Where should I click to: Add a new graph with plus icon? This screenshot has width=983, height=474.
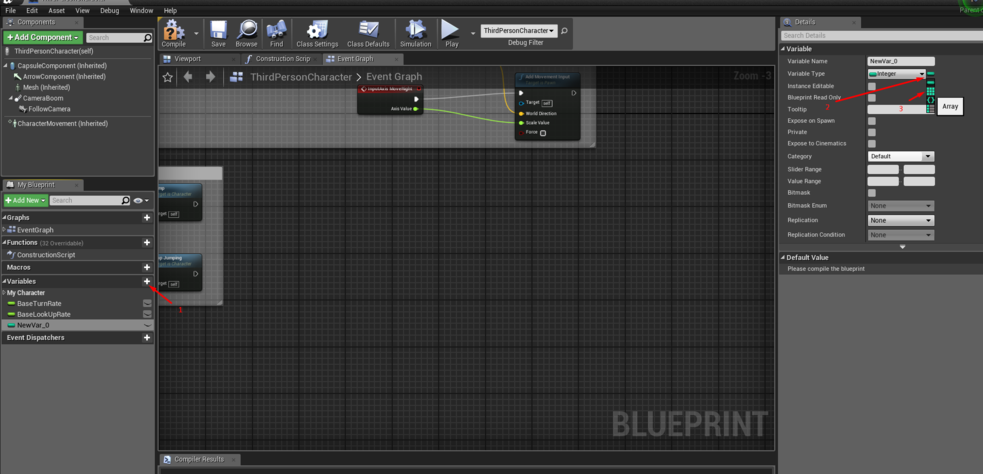tap(147, 218)
